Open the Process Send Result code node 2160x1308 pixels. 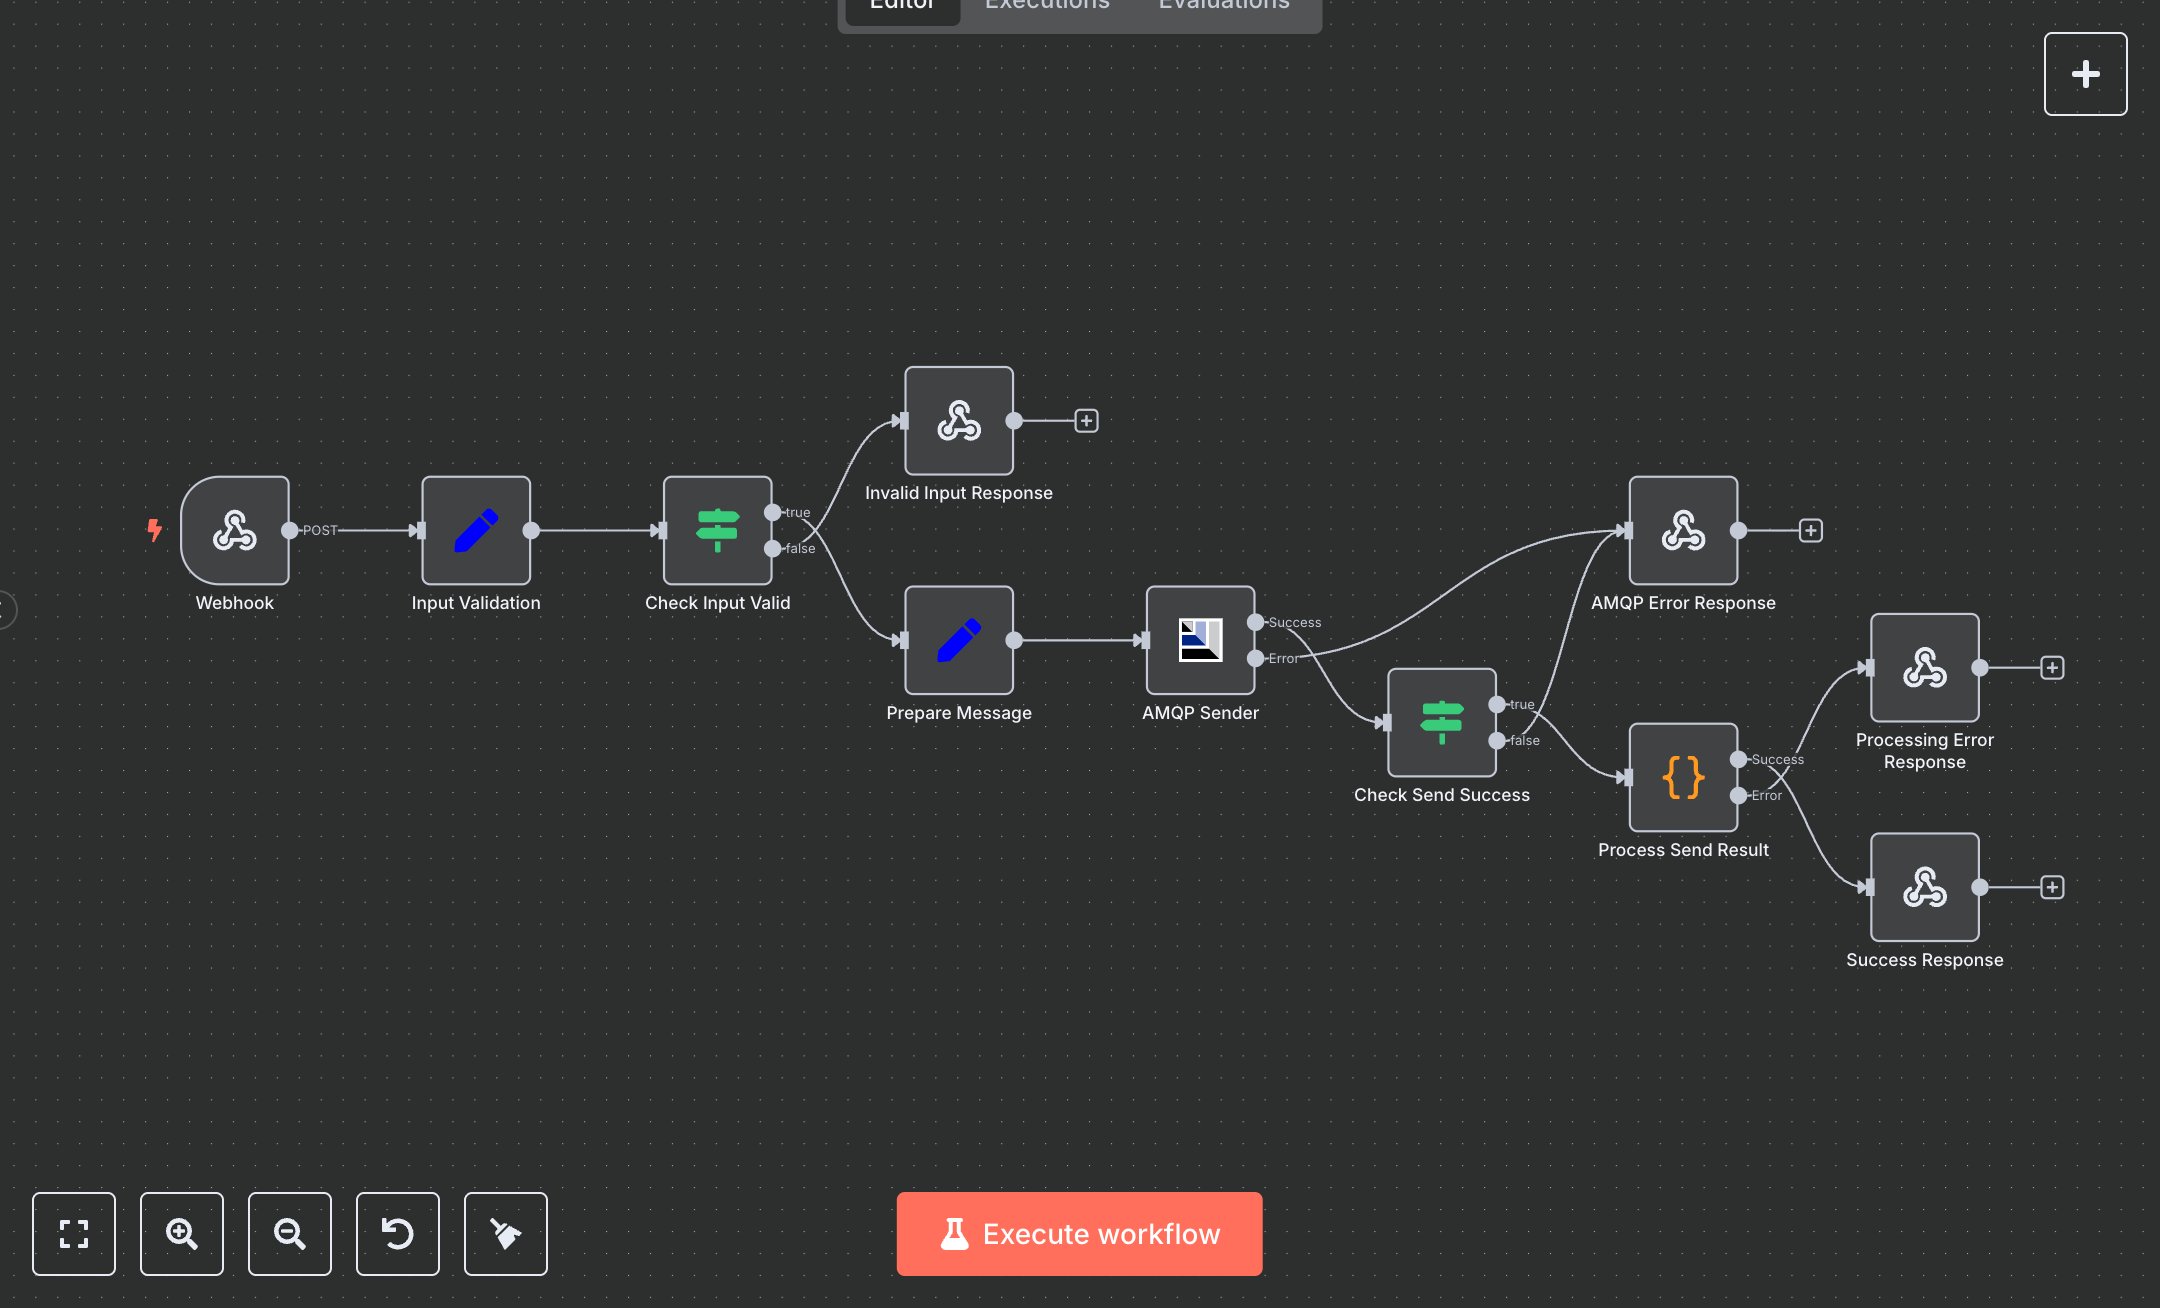[1683, 777]
